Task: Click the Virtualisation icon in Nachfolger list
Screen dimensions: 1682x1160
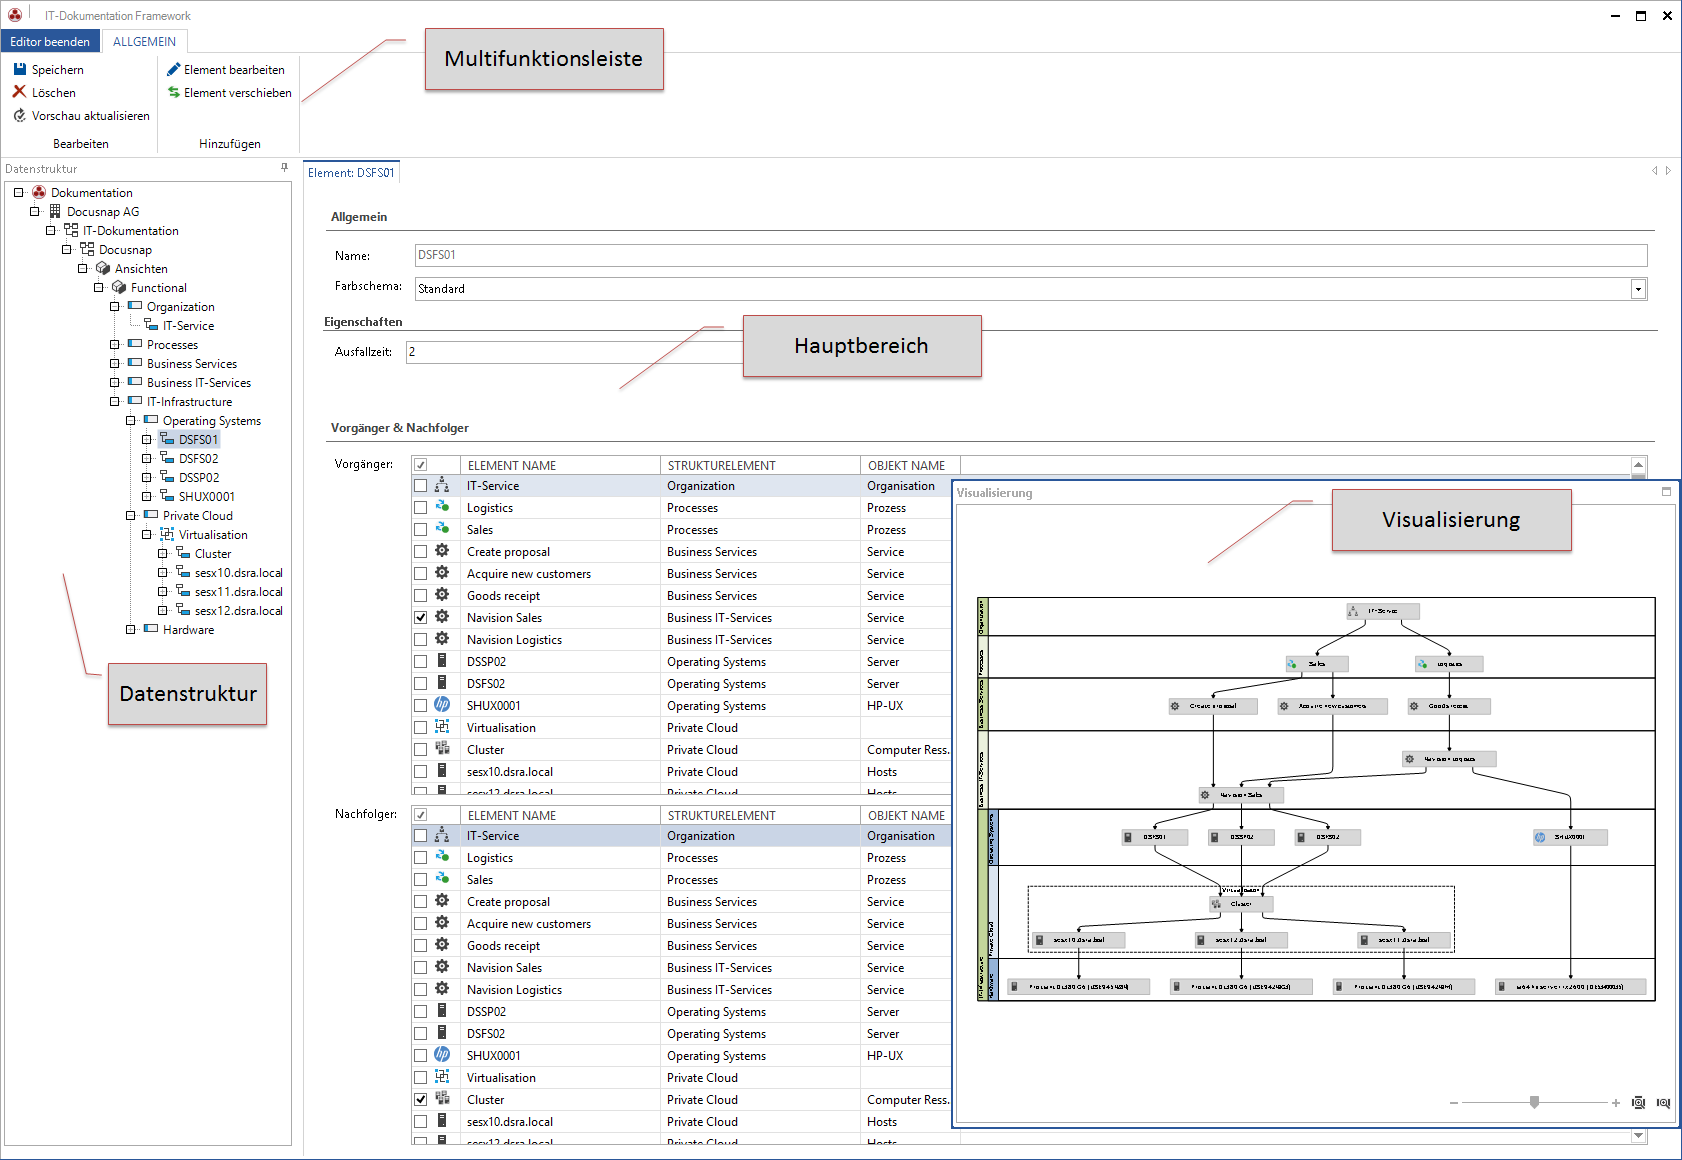Action: coord(442,1077)
